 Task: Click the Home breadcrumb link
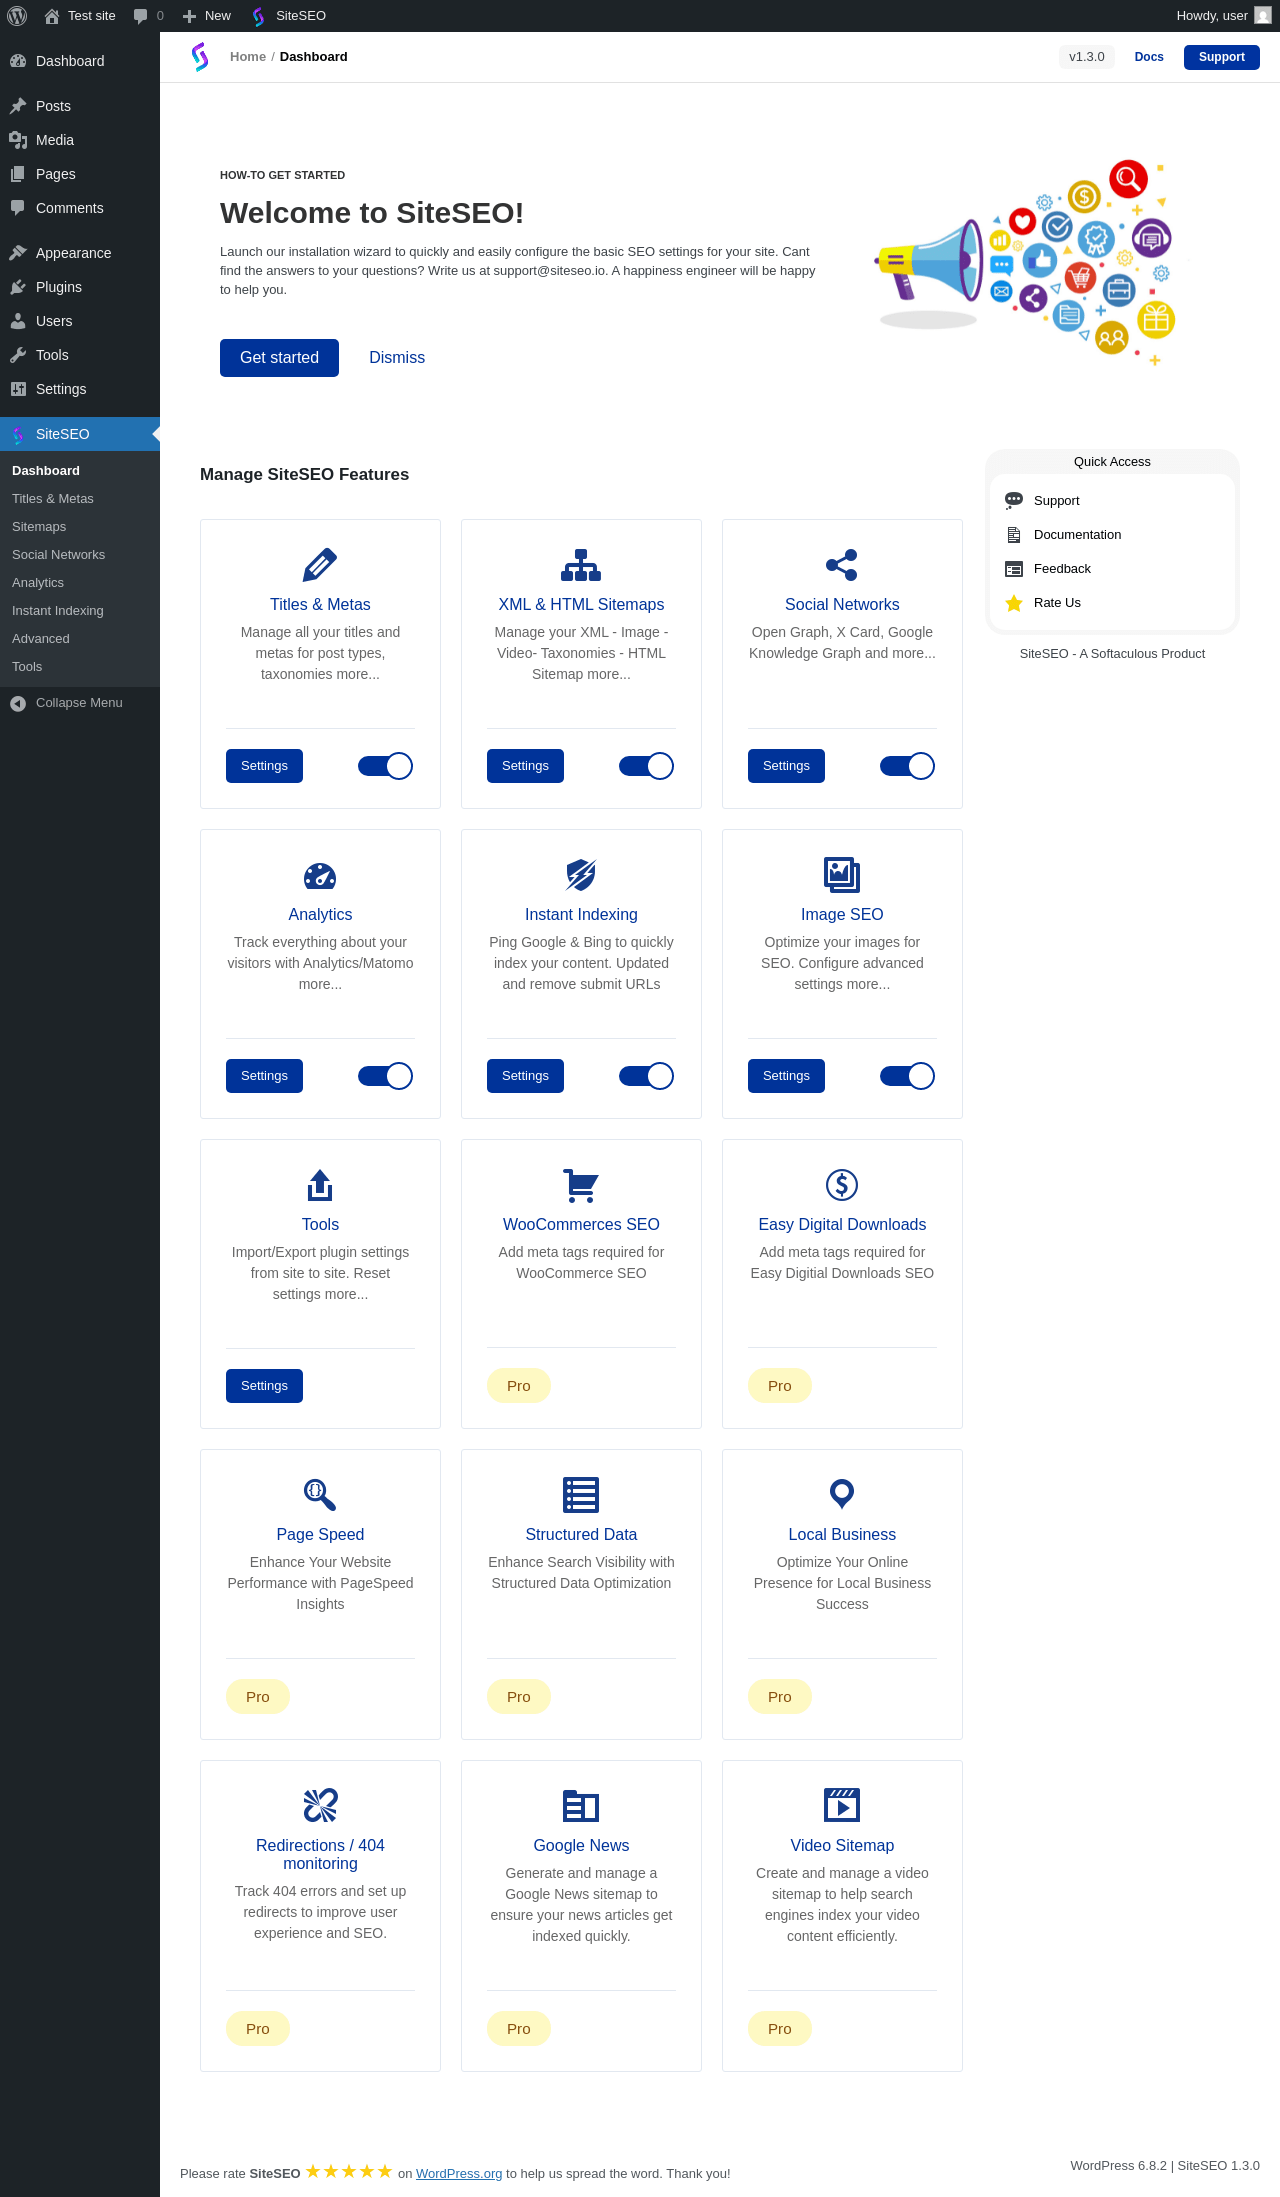[248, 57]
